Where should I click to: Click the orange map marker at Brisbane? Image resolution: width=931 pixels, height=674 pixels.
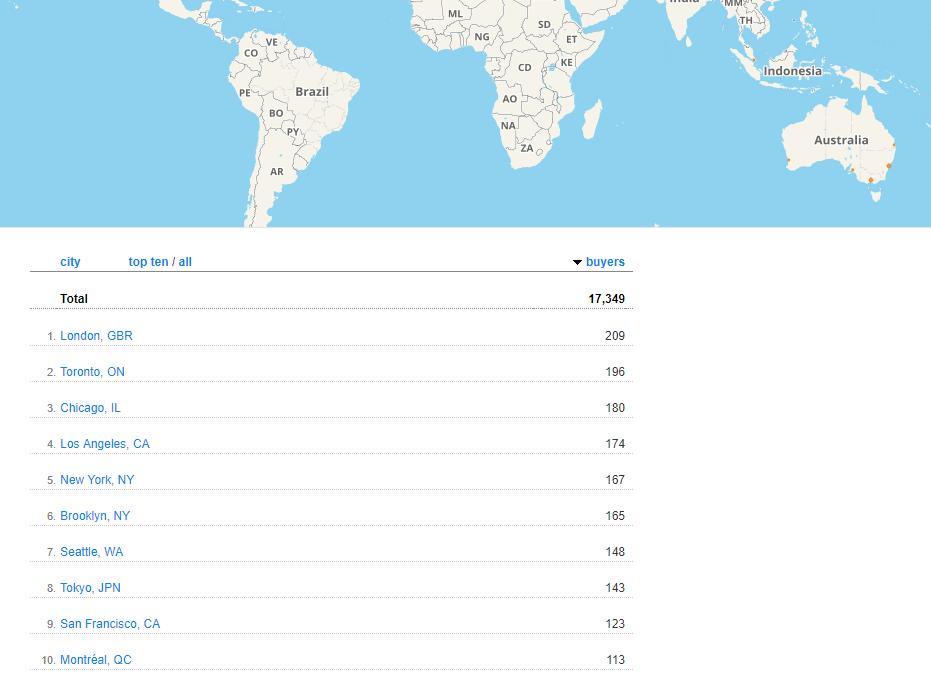point(894,145)
